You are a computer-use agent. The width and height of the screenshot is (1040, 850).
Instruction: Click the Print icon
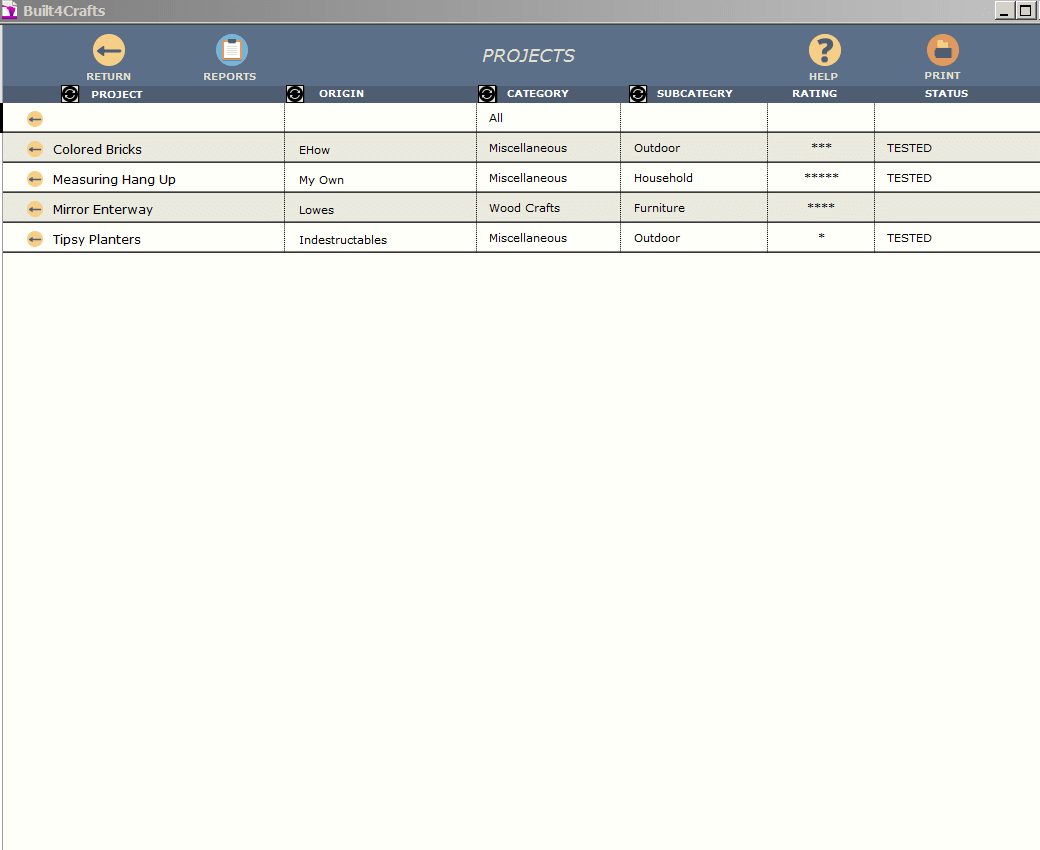(x=942, y=50)
